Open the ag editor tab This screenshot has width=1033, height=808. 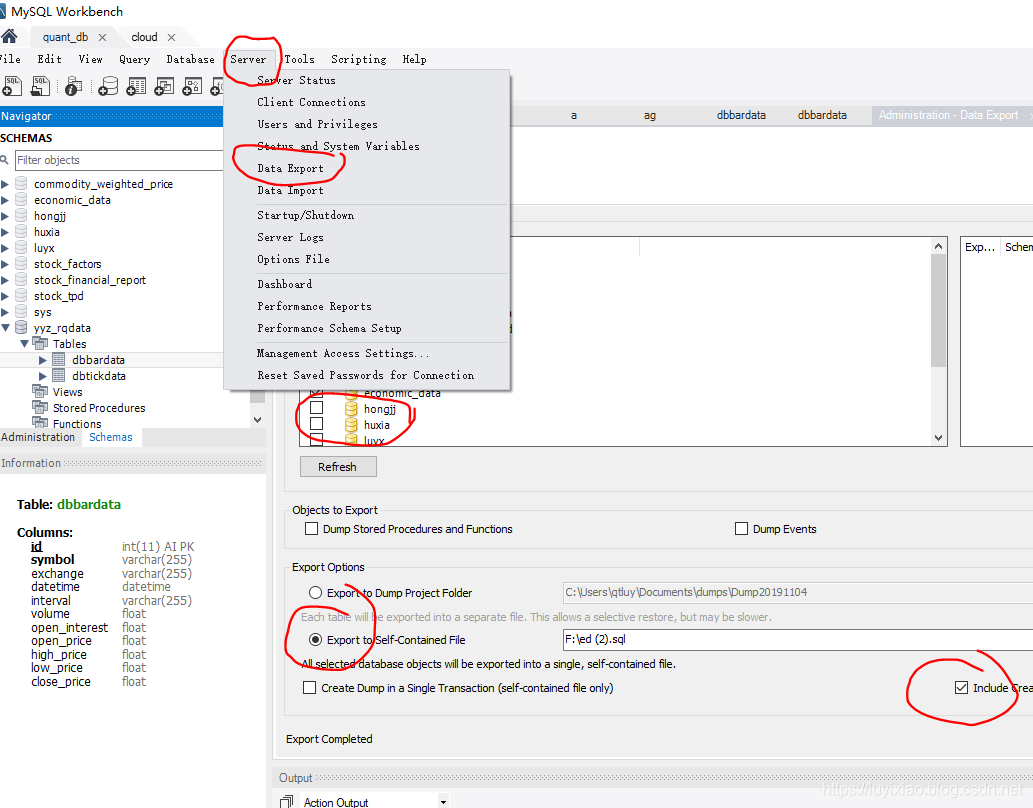(650, 115)
